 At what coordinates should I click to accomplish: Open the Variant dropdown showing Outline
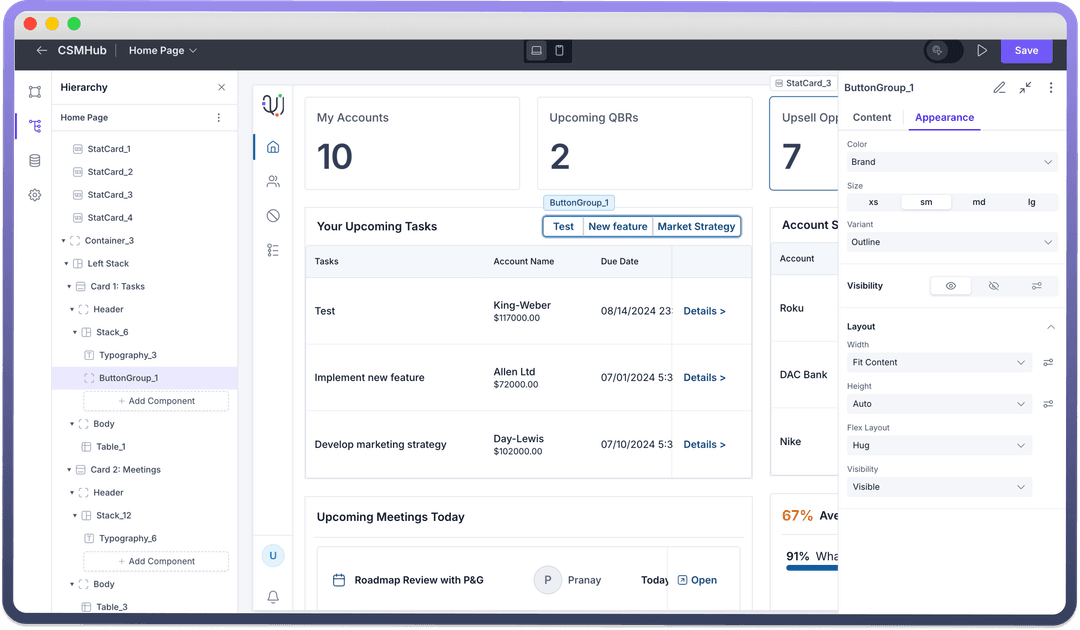click(952, 242)
